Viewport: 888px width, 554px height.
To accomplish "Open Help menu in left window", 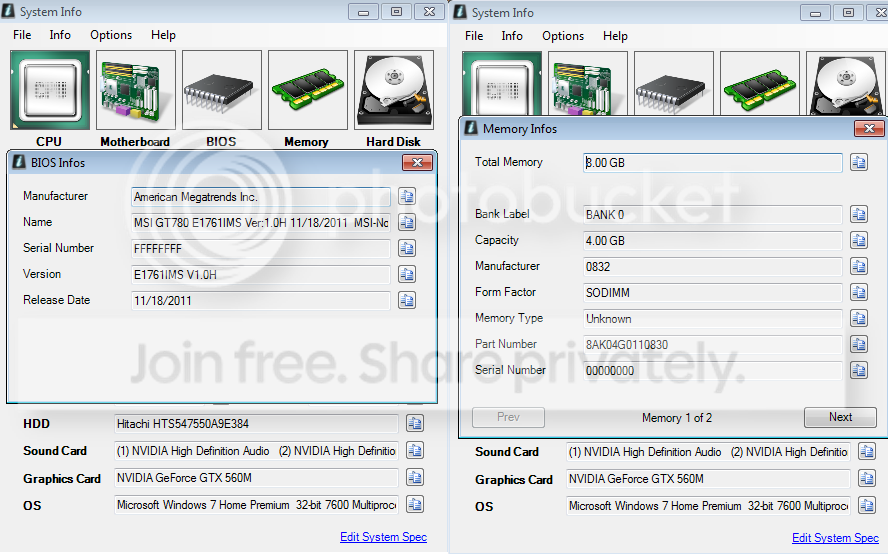I will (163, 35).
